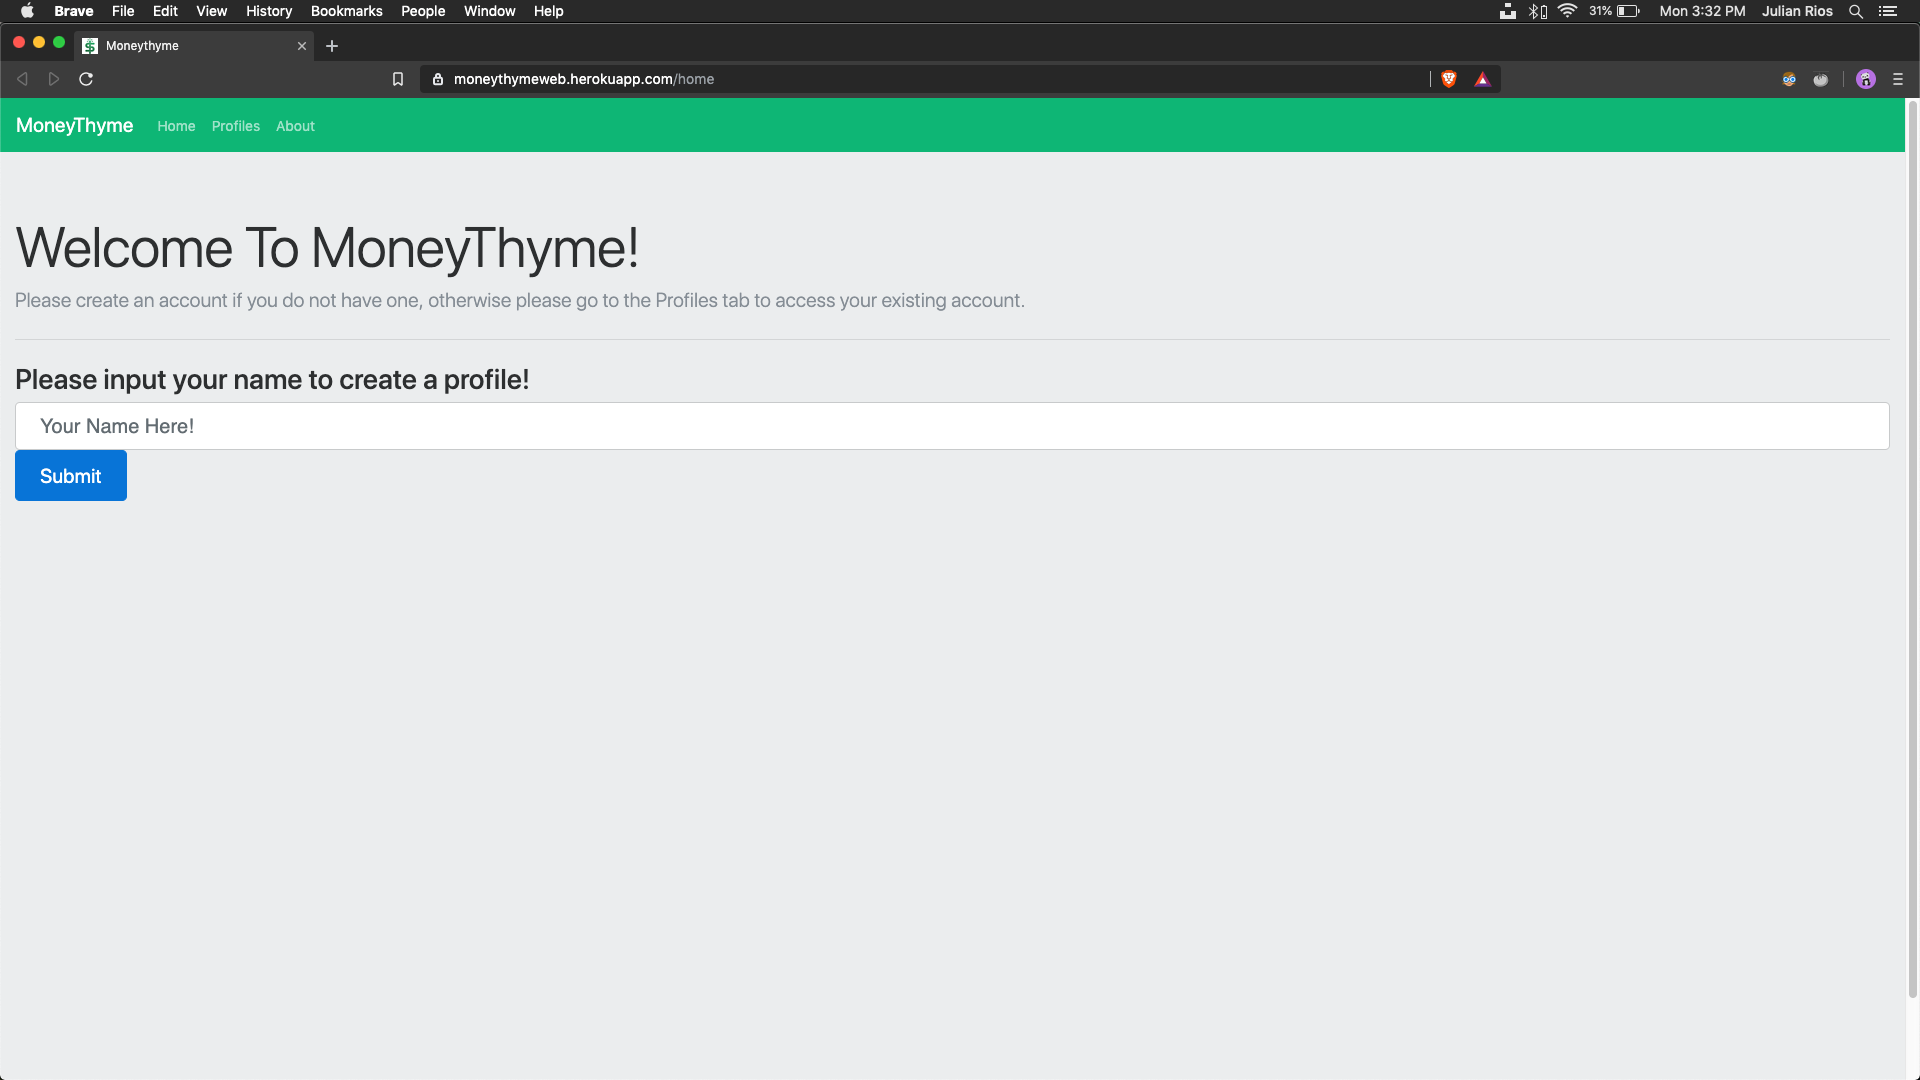The width and height of the screenshot is (1920, 1080).
Task: Click the goggles extension icon in toolbar
Action: tap(1789, 79)
